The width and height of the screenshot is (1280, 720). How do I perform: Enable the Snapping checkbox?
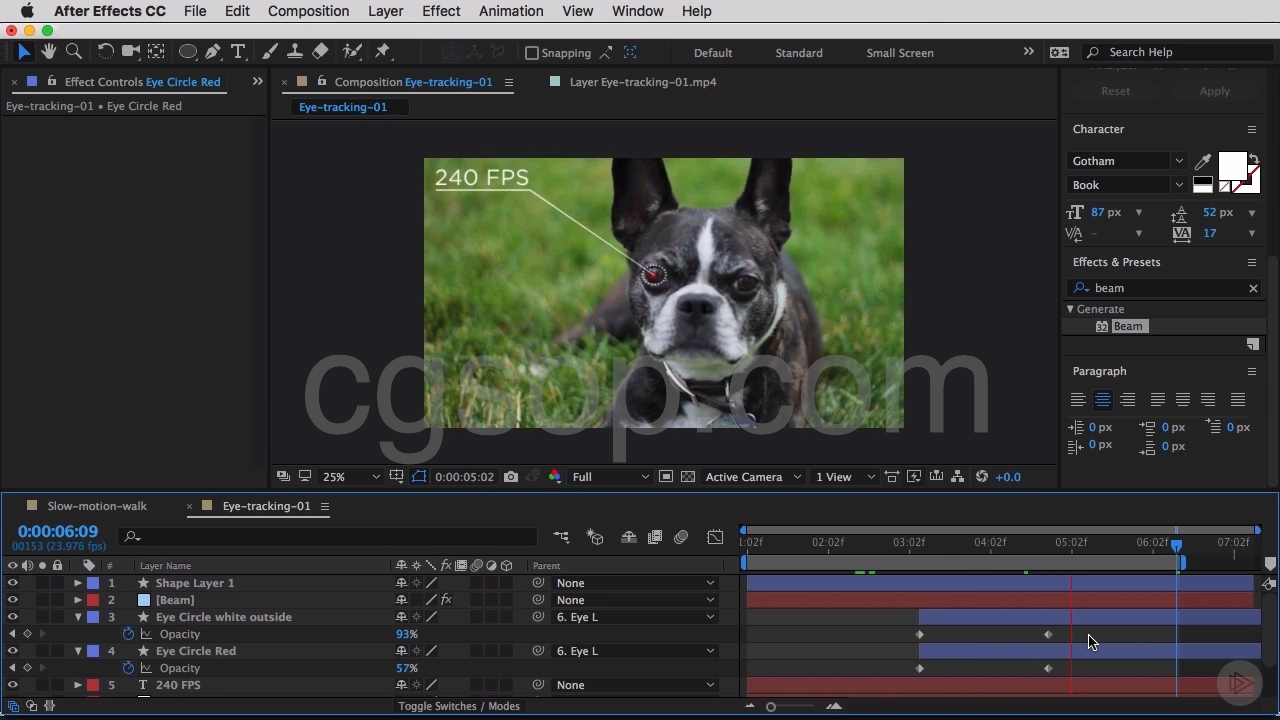coord(532,53)
